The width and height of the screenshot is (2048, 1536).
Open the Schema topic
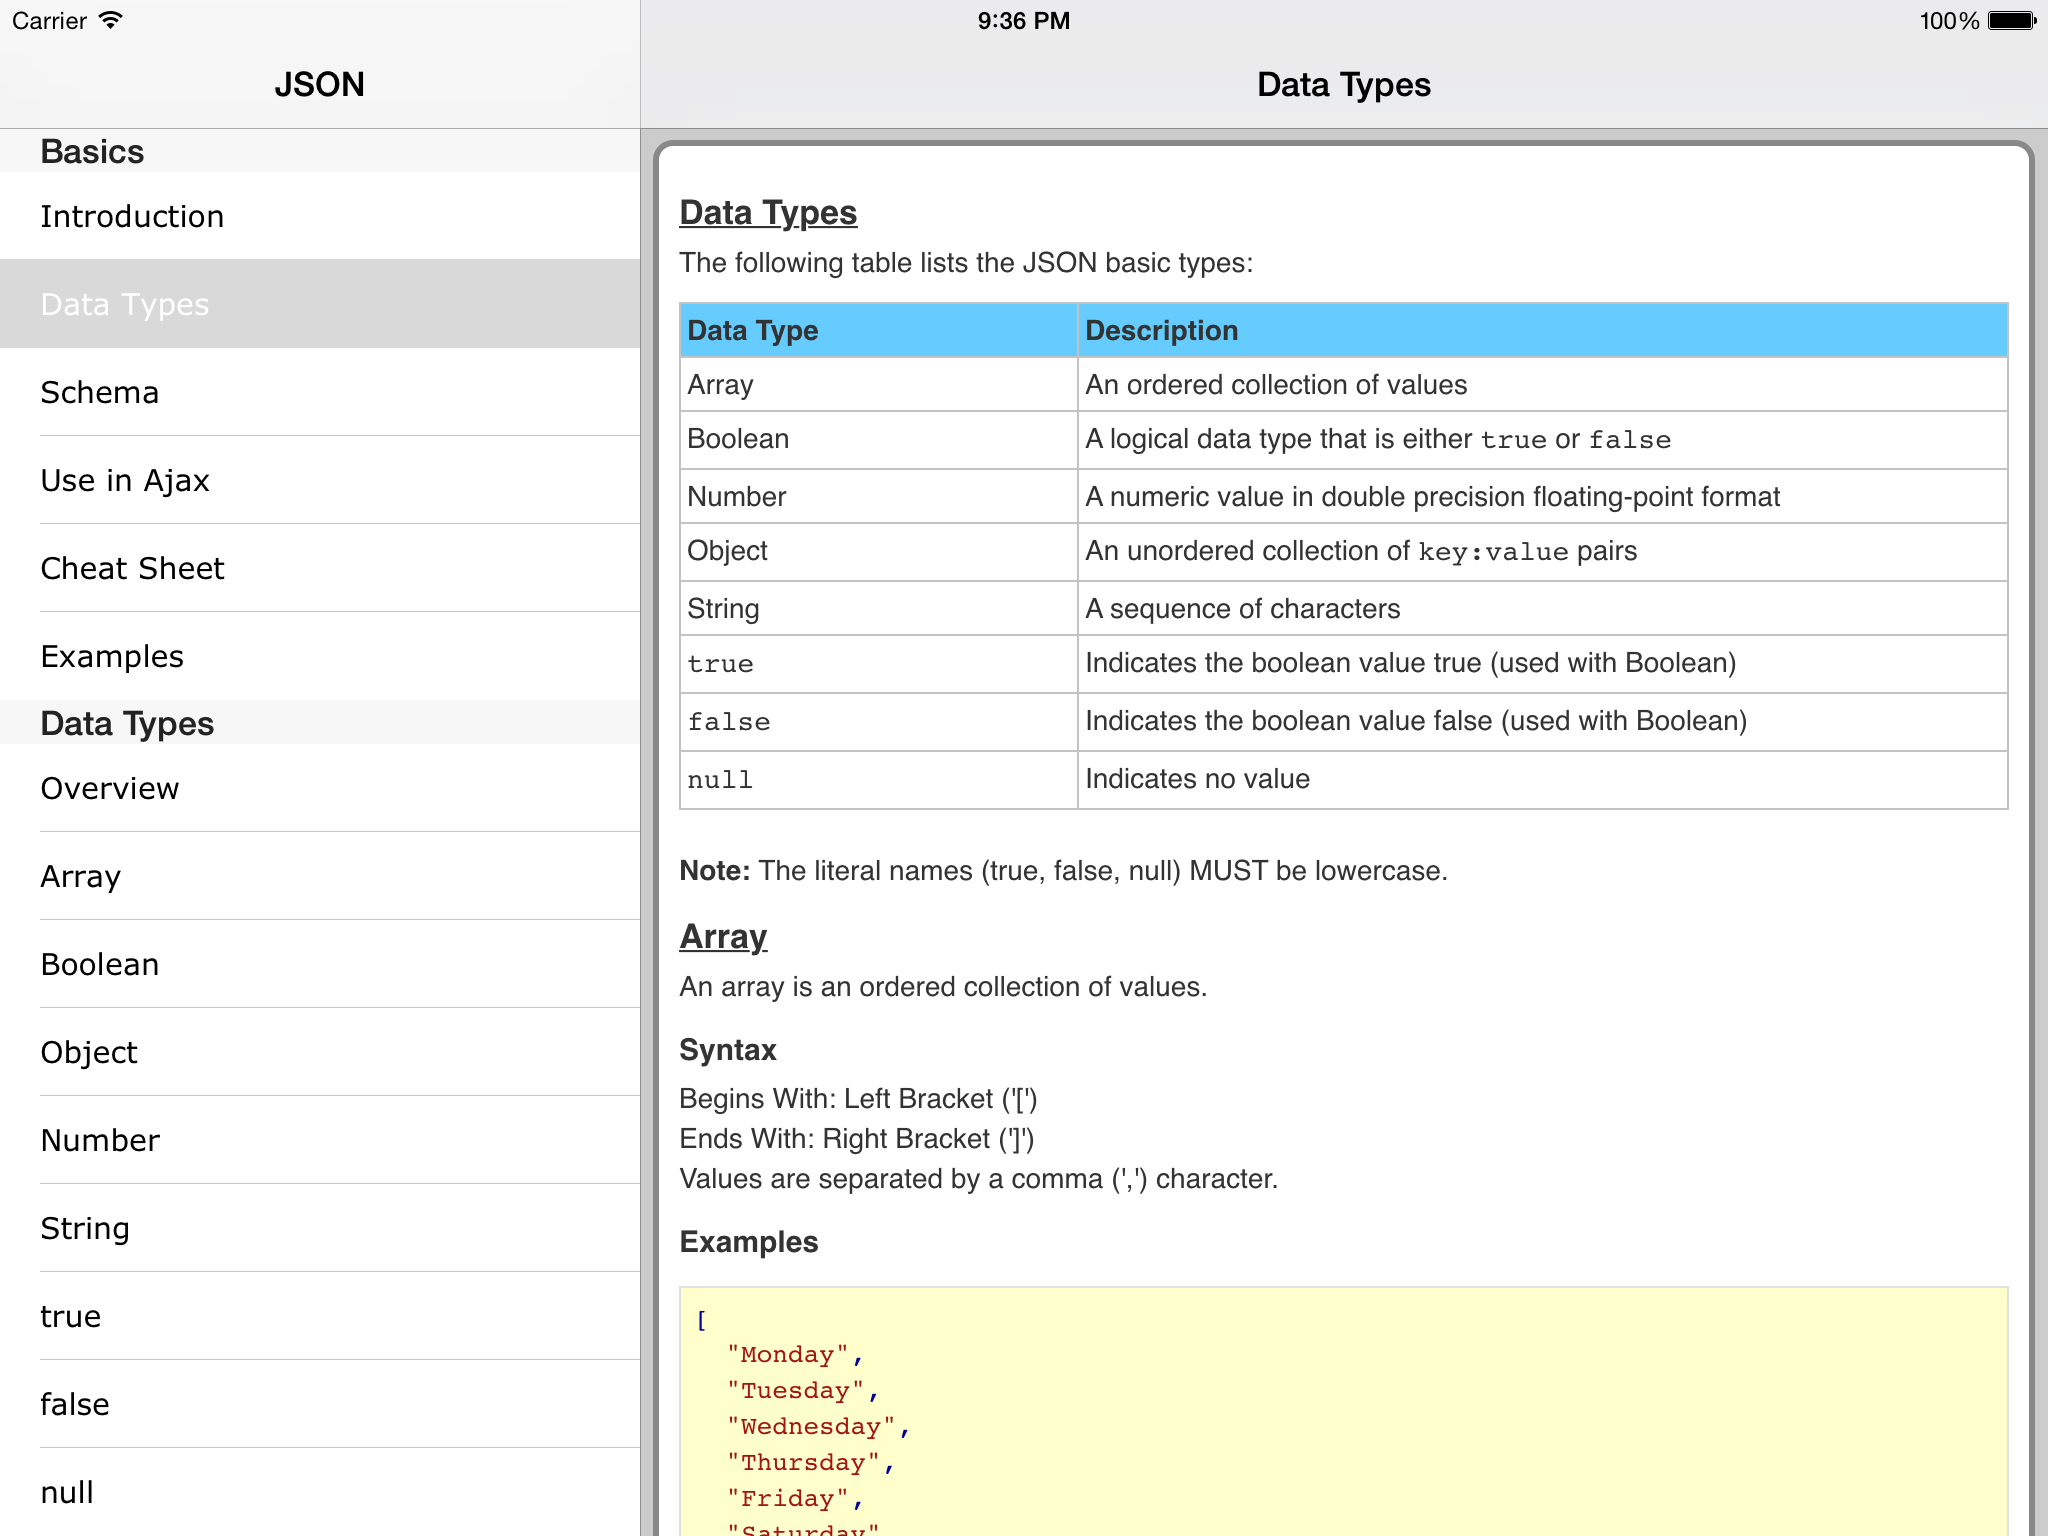coord(100,392)
